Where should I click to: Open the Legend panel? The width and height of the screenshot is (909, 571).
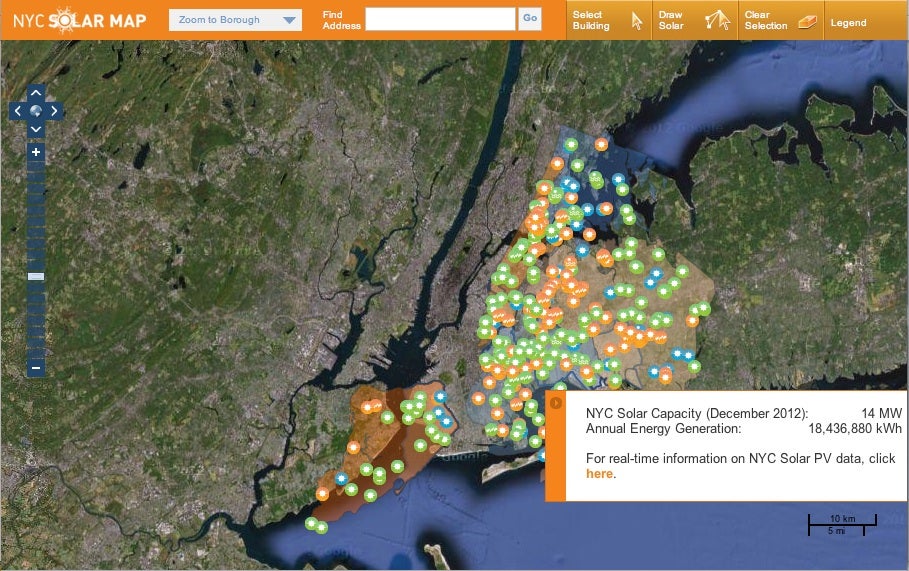coord(847,22)
